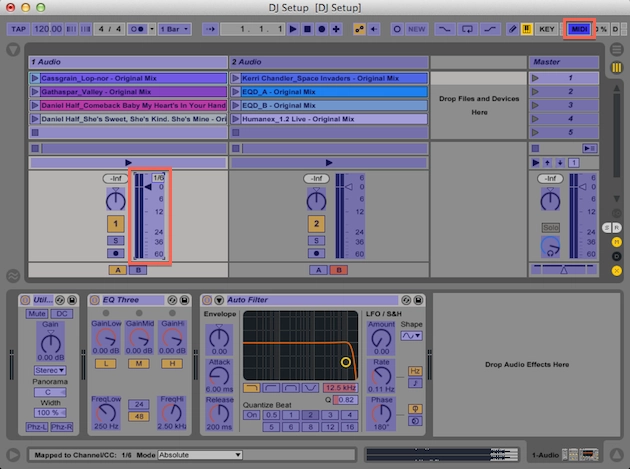This screenshot has height=469, width=630.
Task: Click the global Record button
Action: coord(320,30)
